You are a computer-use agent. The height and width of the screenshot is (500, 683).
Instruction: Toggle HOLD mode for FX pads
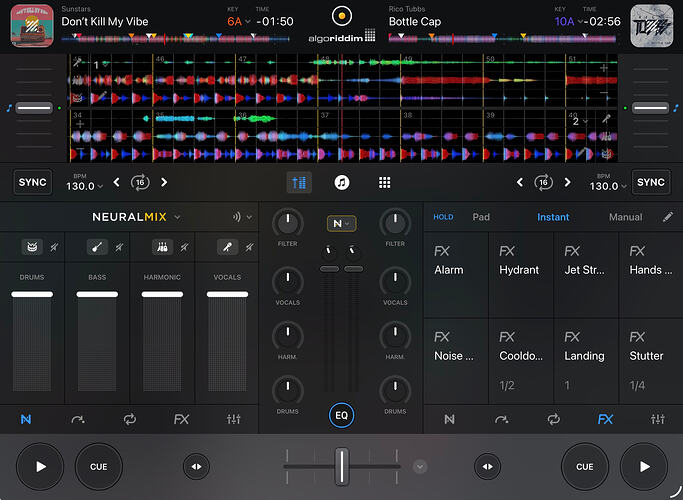[443, 217]
